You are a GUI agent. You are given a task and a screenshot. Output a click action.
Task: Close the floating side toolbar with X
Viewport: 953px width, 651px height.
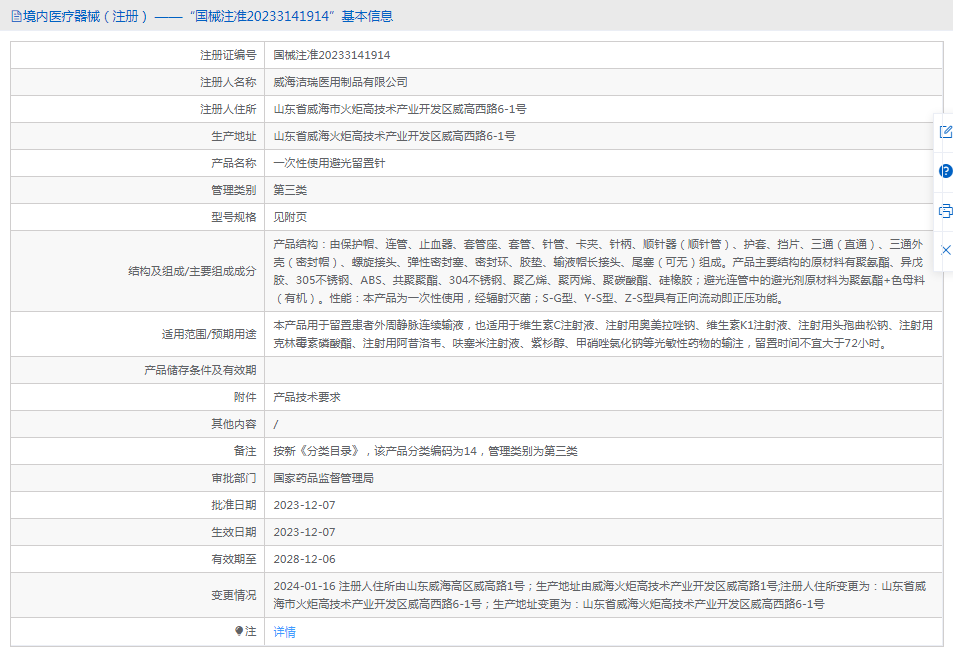(946, 250)
